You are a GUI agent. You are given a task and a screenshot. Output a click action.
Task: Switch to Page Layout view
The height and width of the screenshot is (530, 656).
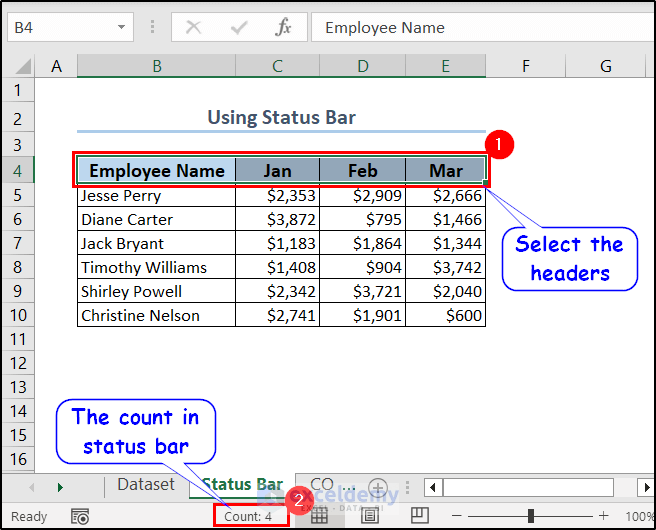click(x=369, y=515)
